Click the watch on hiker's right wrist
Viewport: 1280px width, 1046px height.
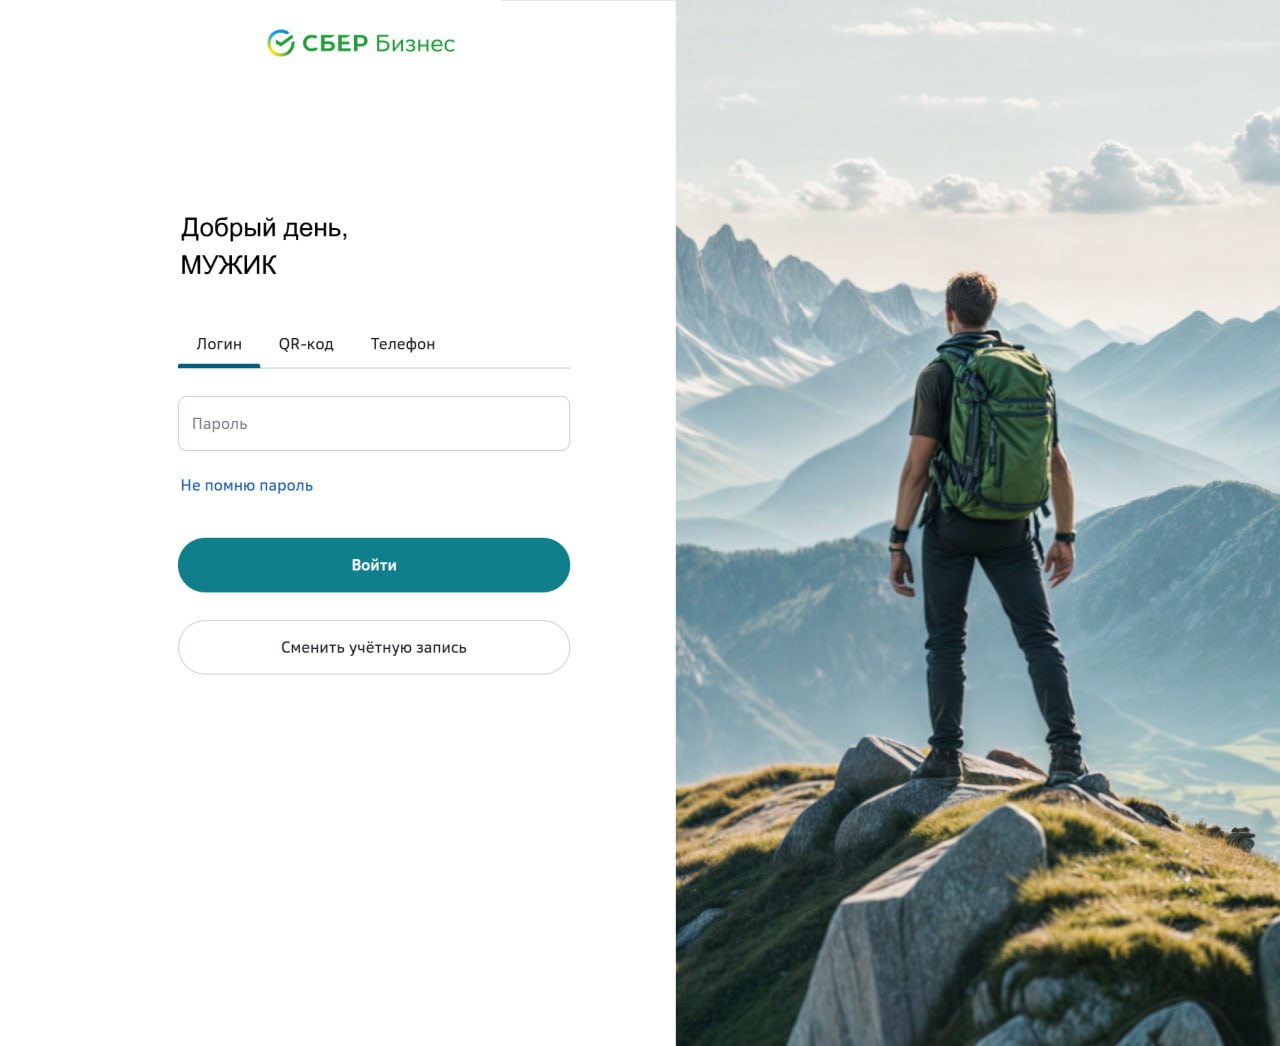(1064, 537)
